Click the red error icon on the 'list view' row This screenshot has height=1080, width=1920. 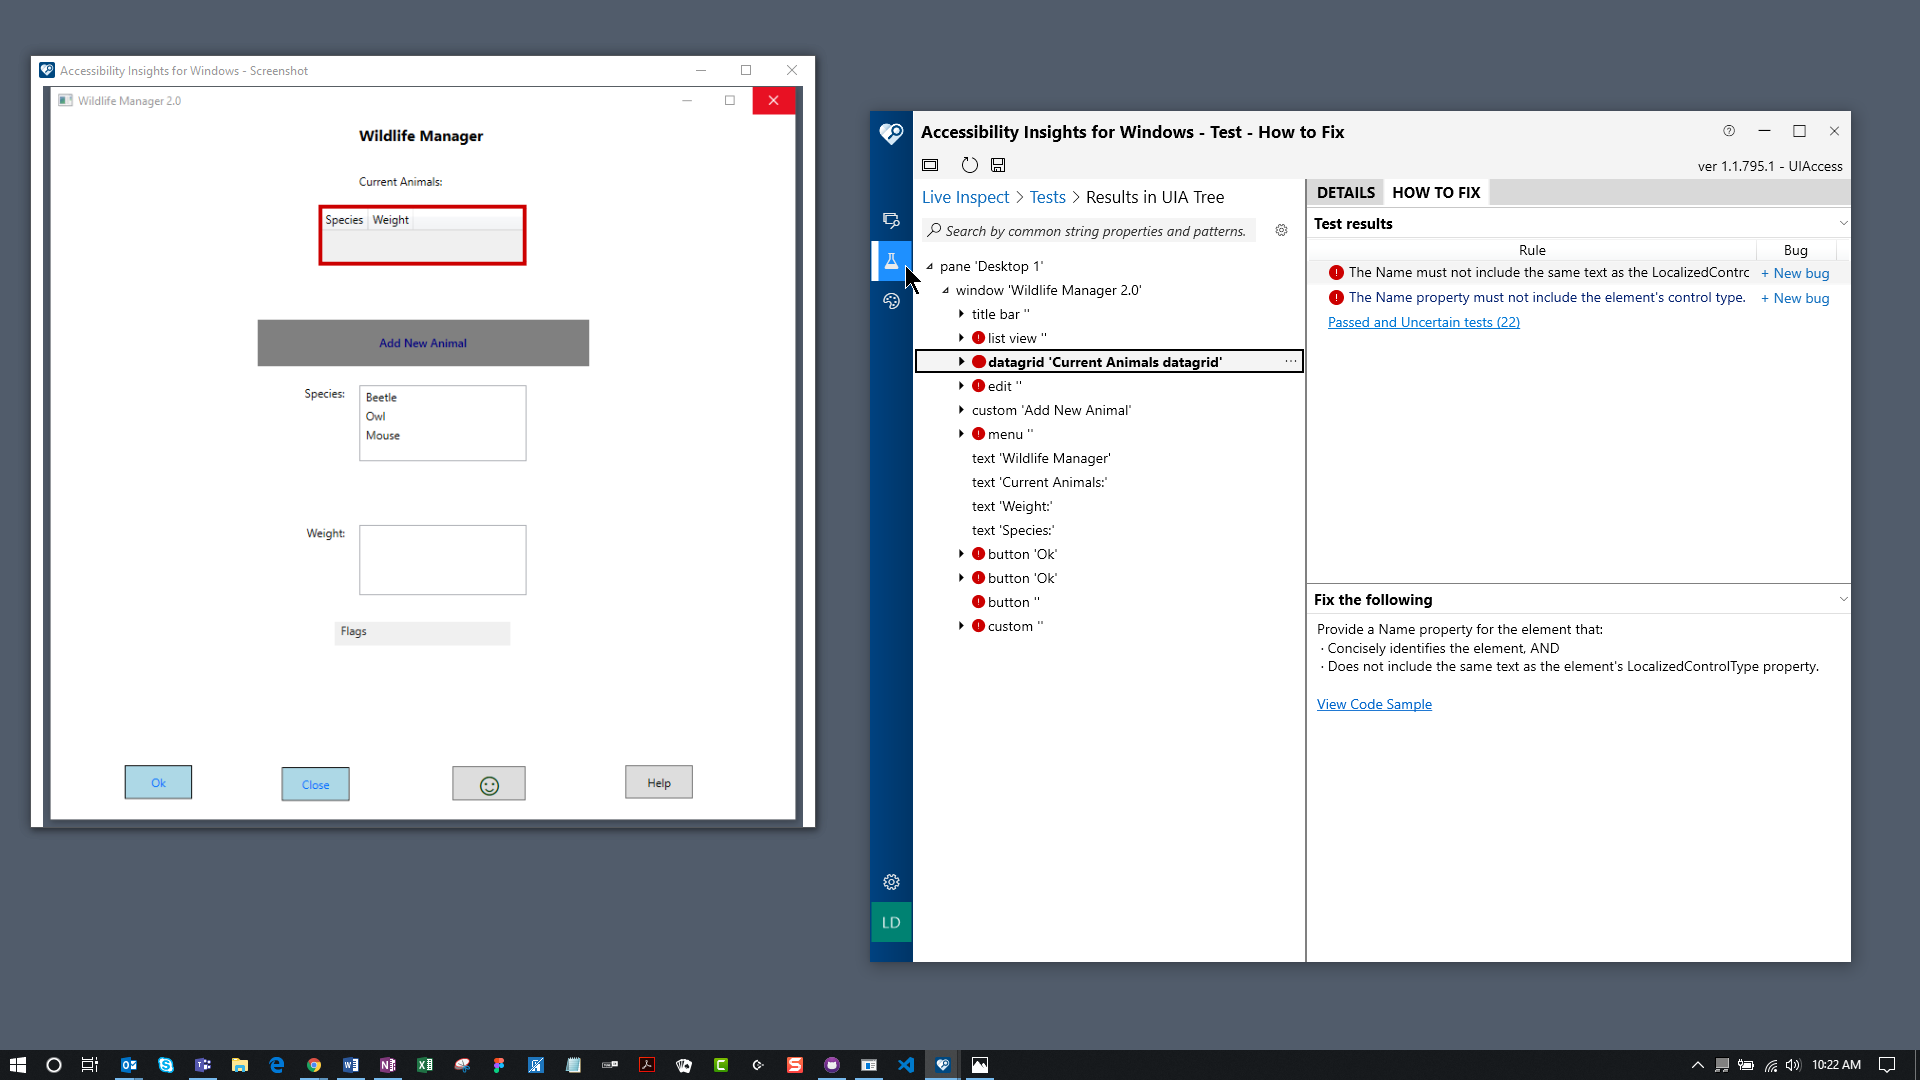point(978,338)
